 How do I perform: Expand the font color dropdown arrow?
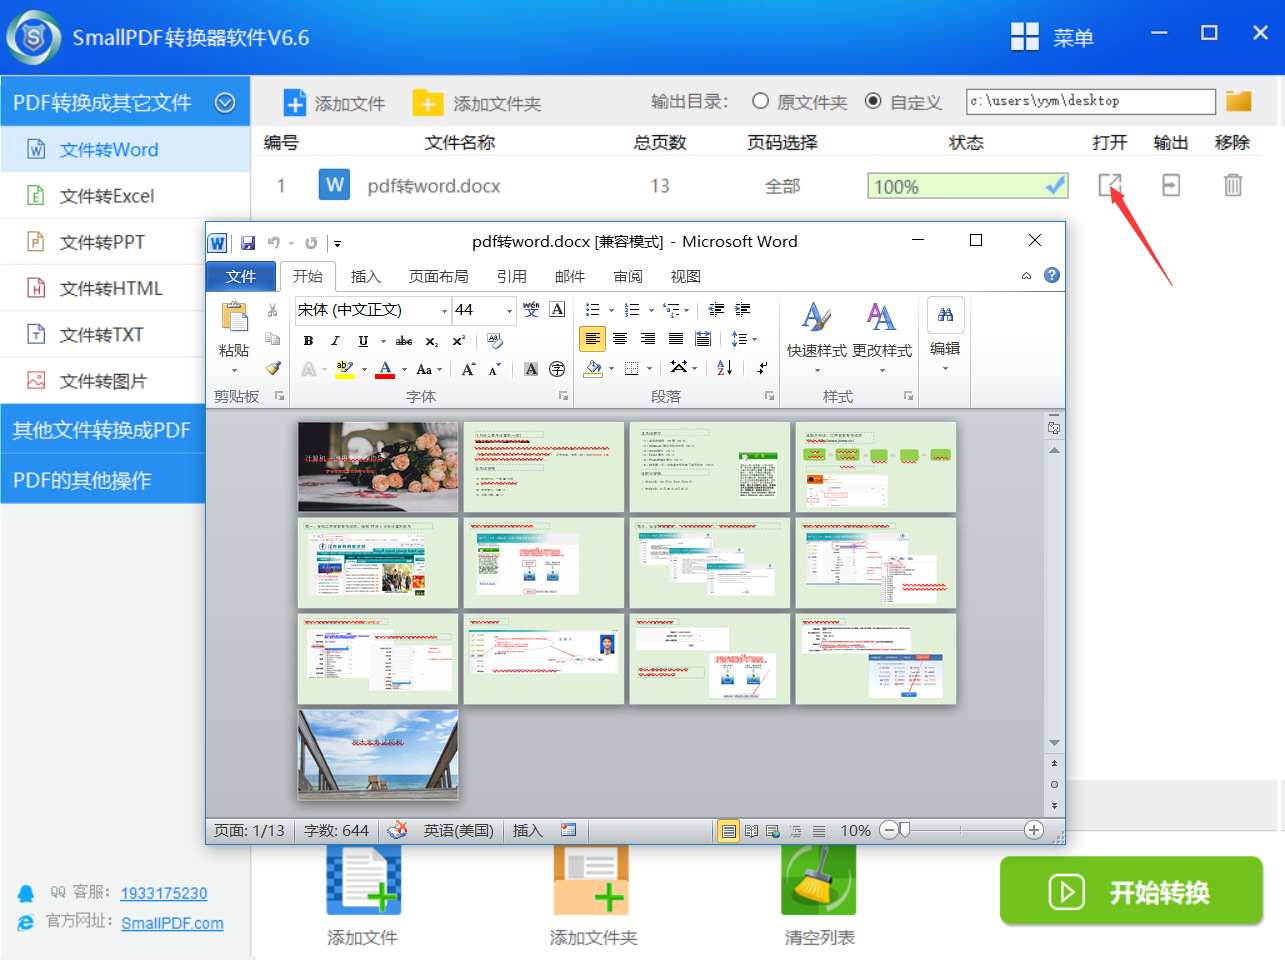pos(404,370)
